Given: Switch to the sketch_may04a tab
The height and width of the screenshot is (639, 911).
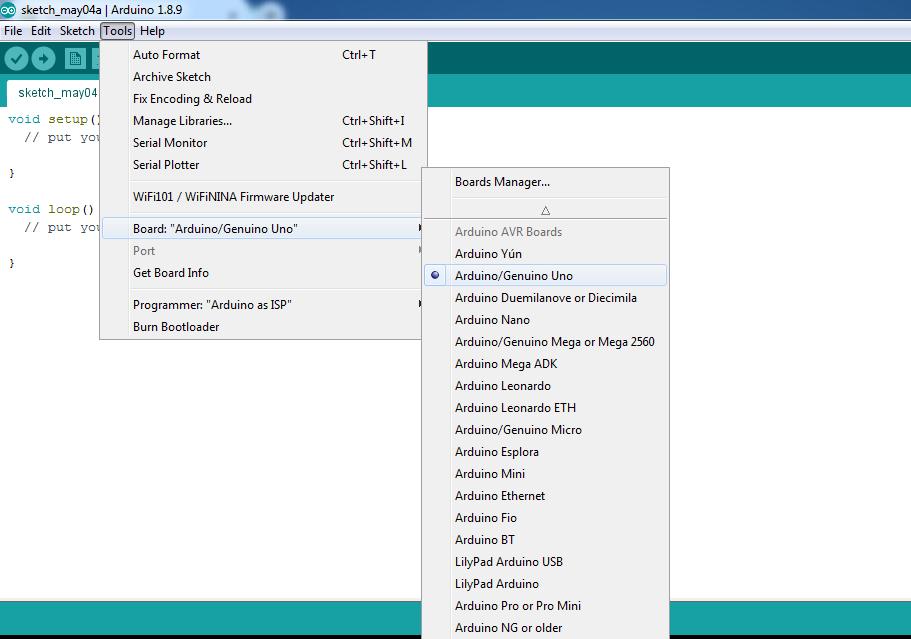Looking at the screenshot, I should click(x=55, y=93).
